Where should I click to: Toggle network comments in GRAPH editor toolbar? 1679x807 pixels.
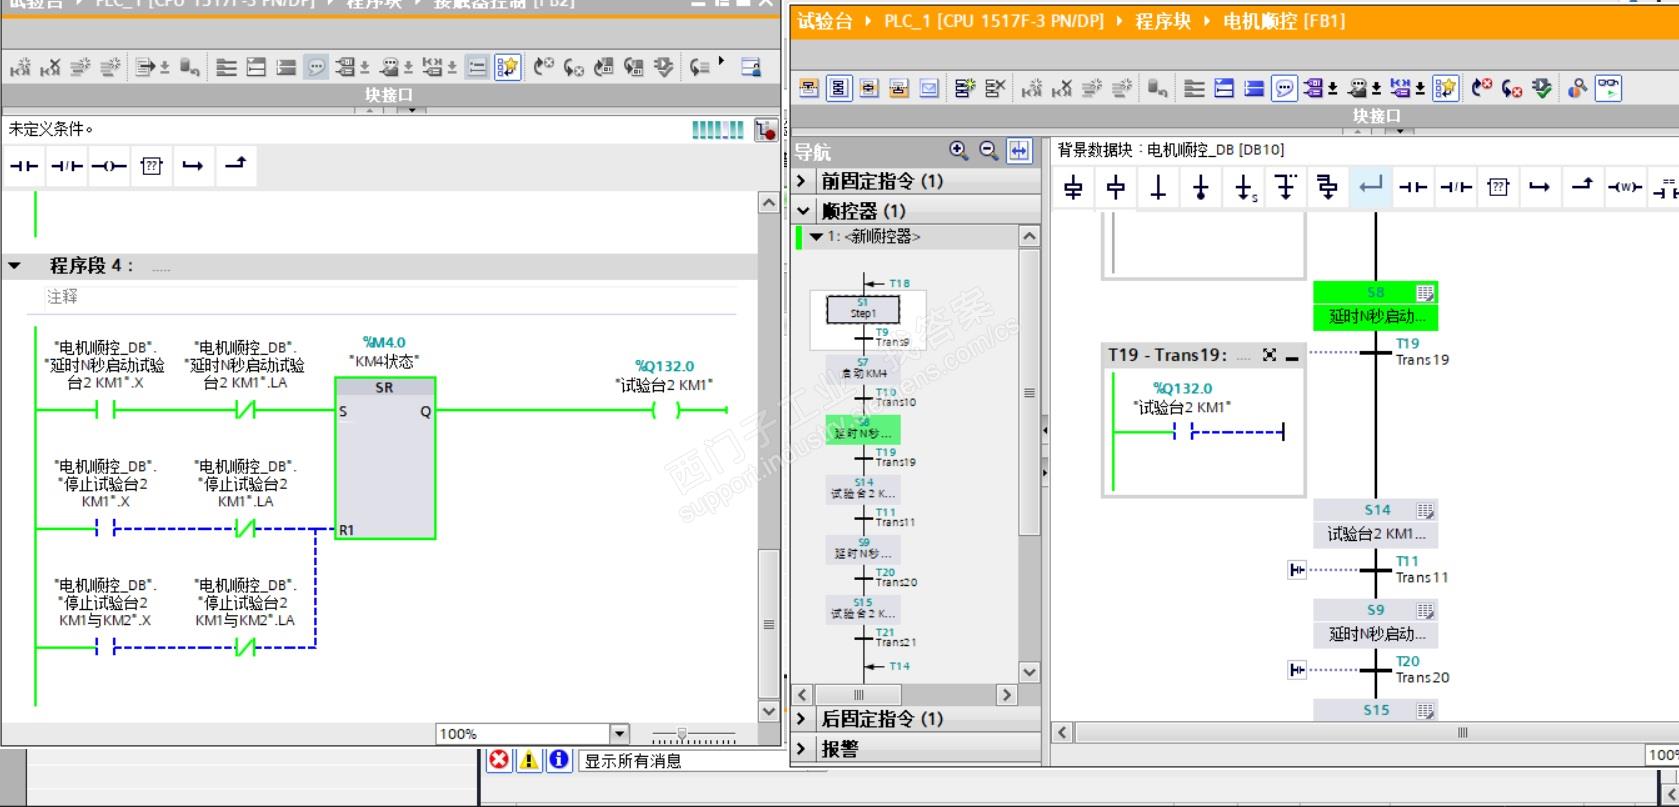[1284, 88]
